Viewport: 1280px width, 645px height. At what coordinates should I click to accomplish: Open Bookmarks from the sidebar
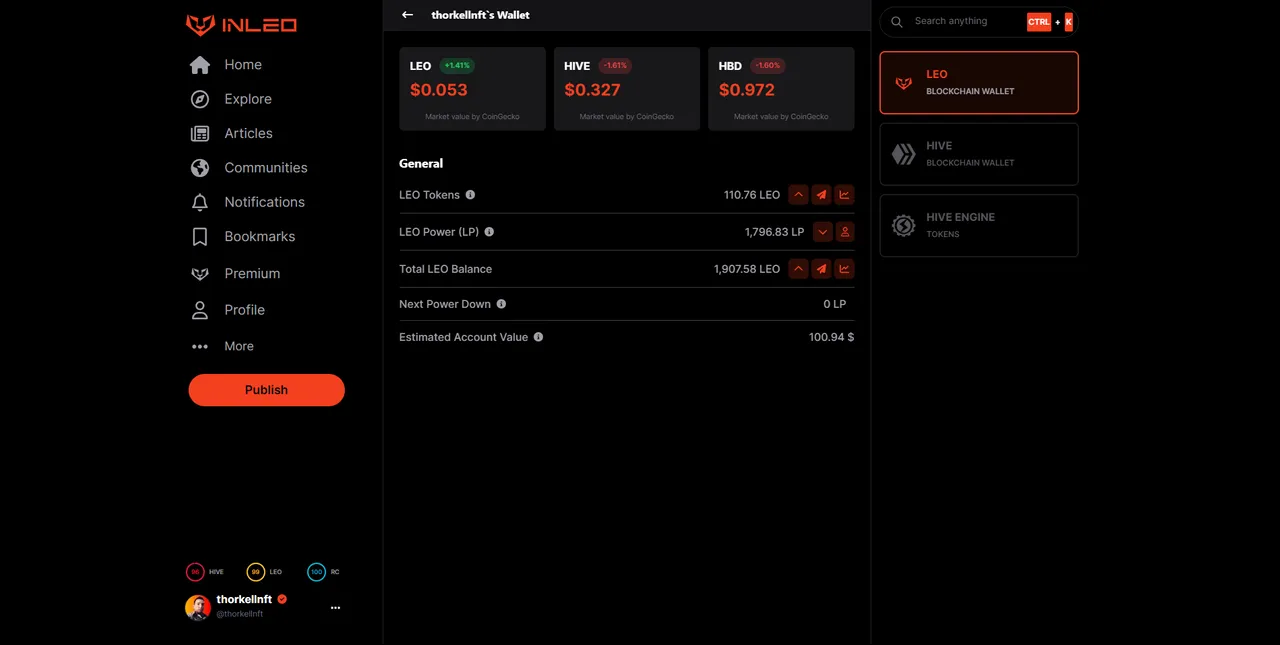[243, 237]
